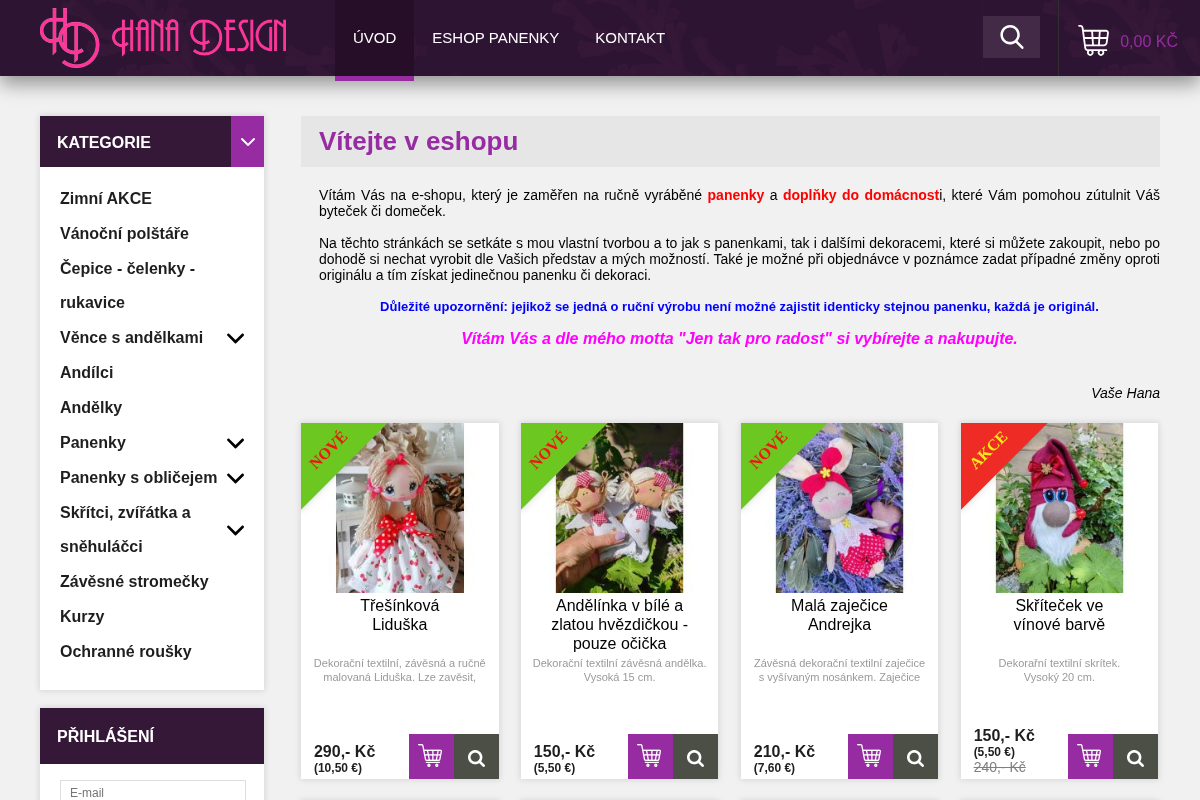The height and width of the screenshot is (800, 1200).
Task: Open Panenky s obličejem category link
Action: click(138, 478)
